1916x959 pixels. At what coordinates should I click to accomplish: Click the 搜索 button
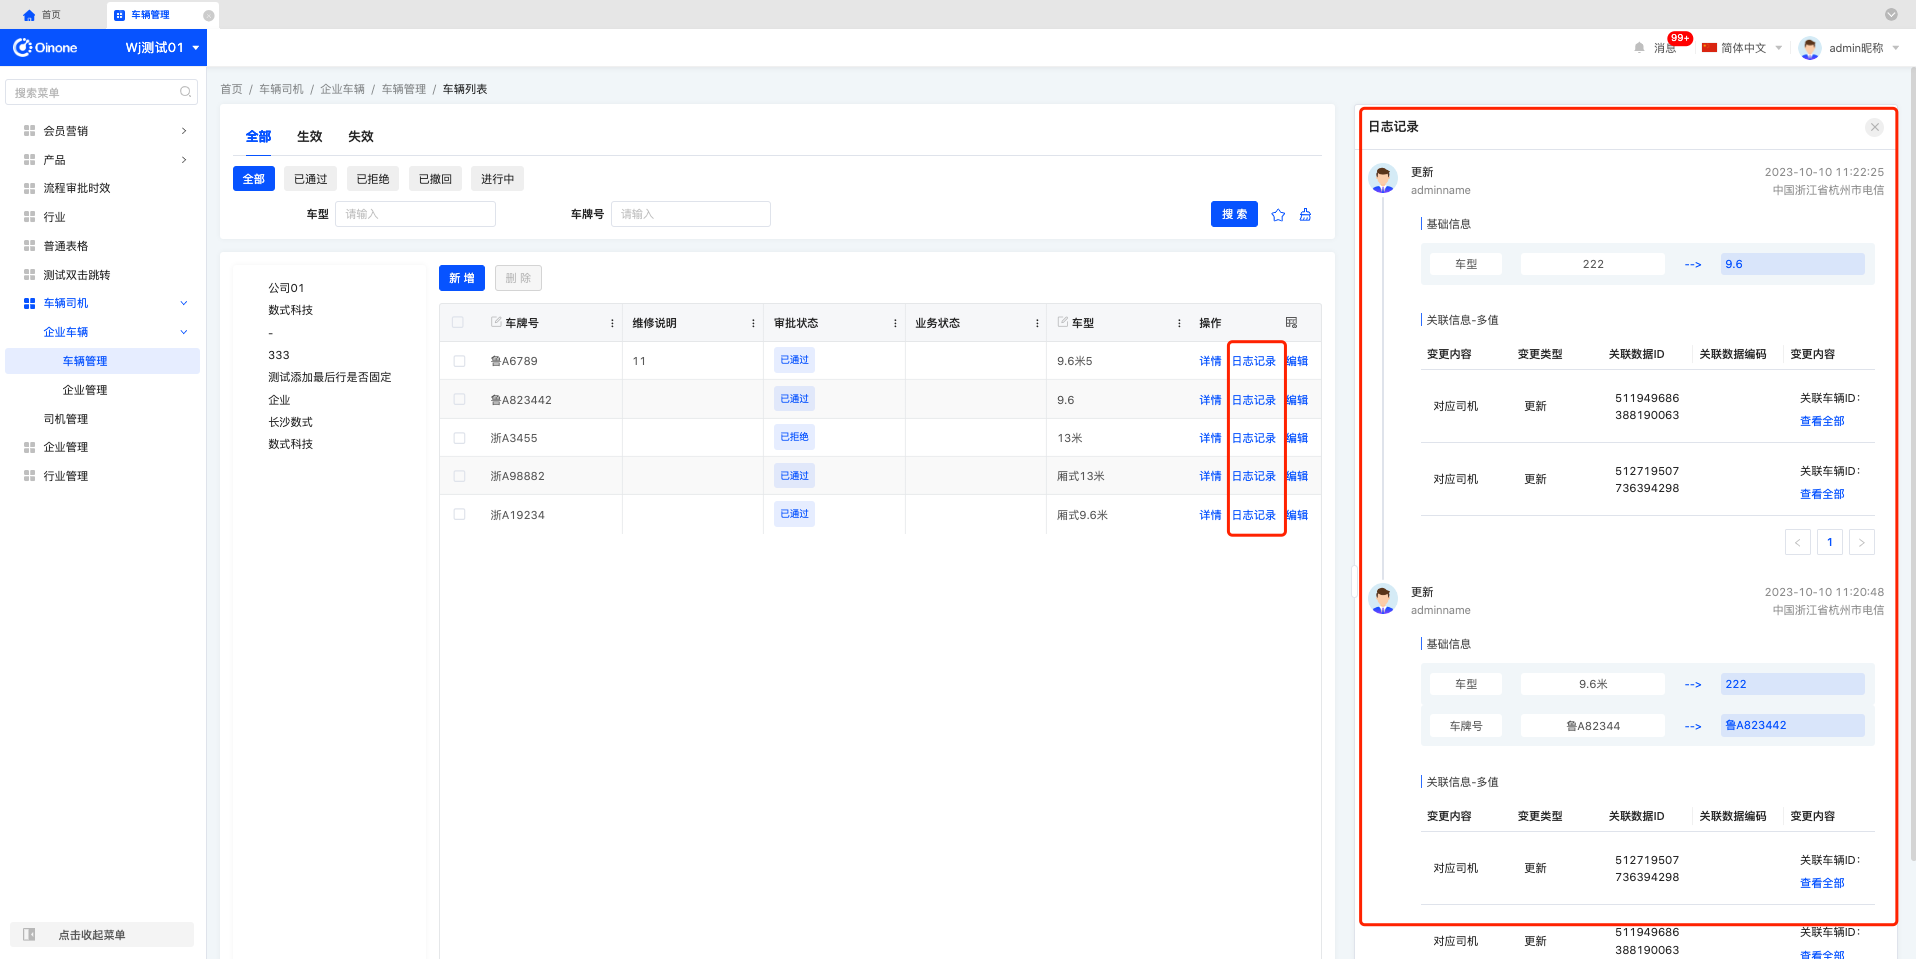1234,214
